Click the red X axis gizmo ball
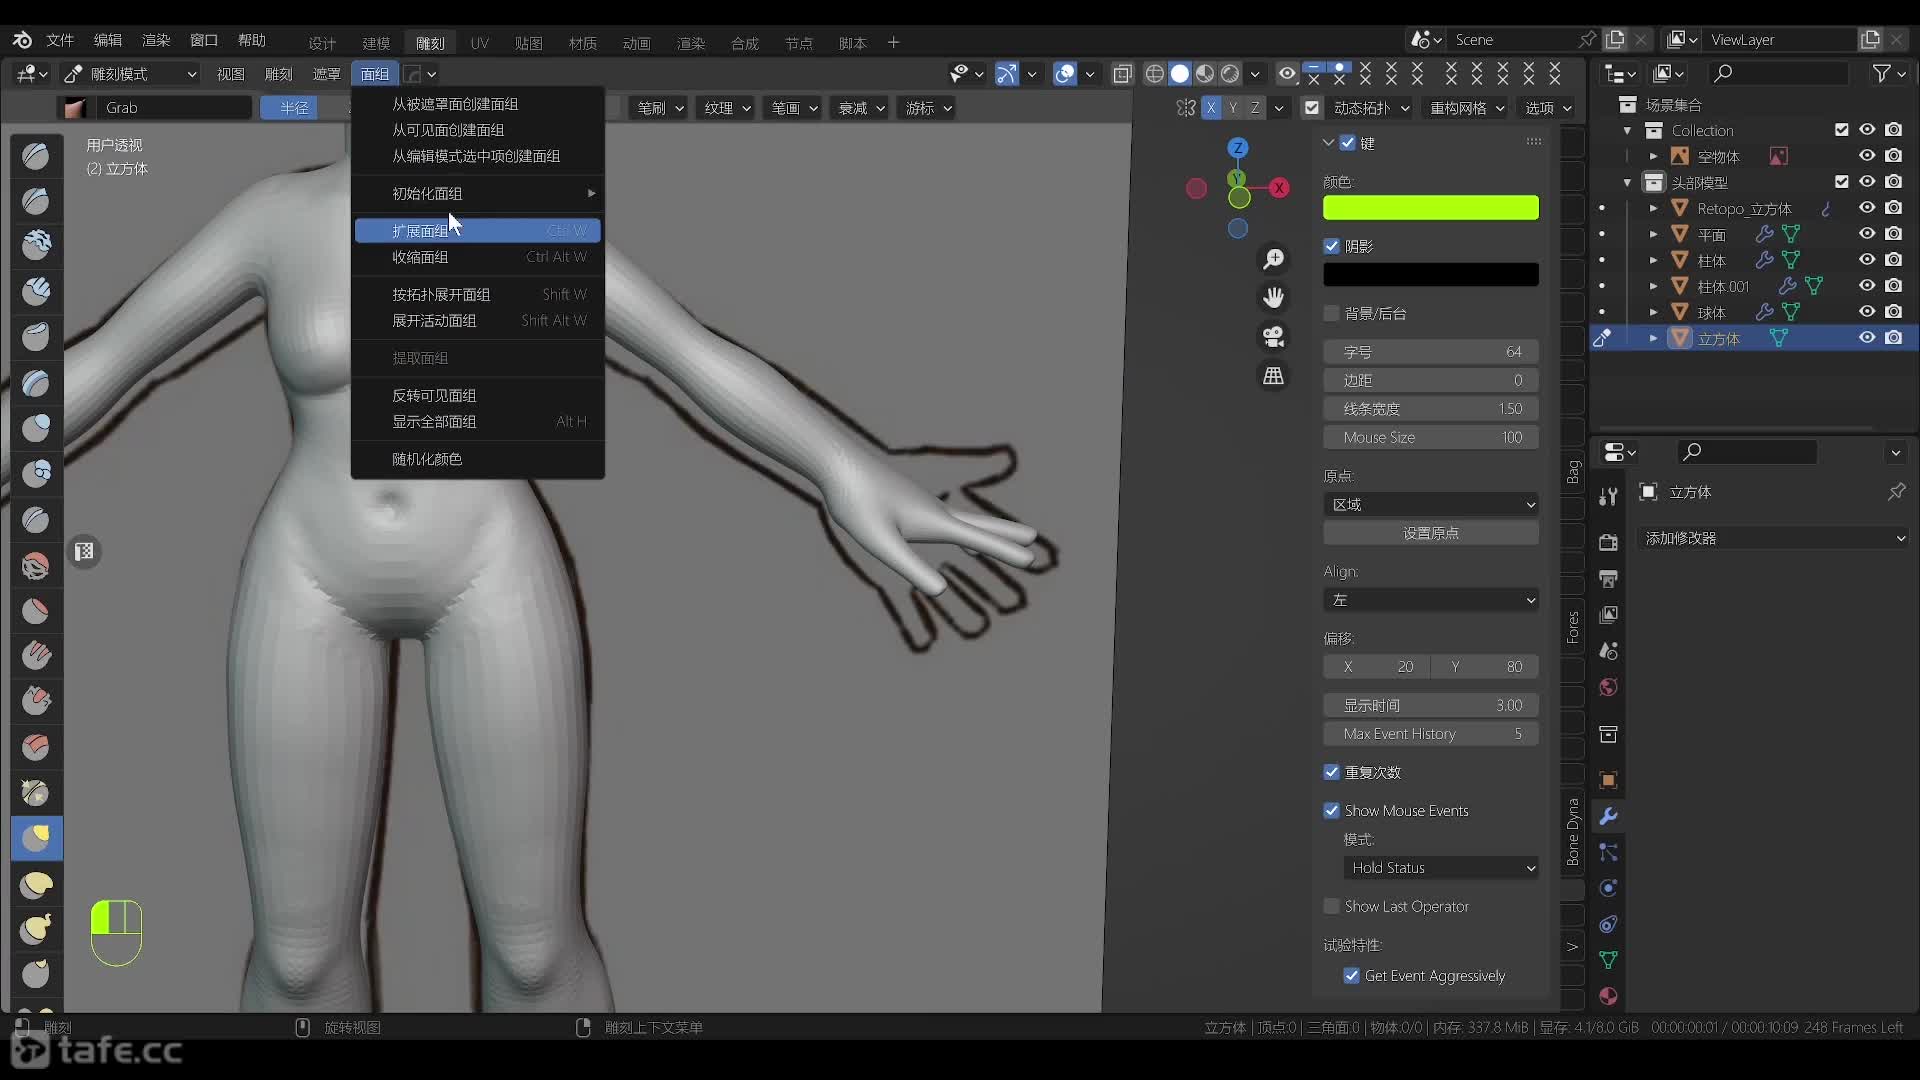Viewport: 1920px width, 1080px height. [x=1279, y=188]
